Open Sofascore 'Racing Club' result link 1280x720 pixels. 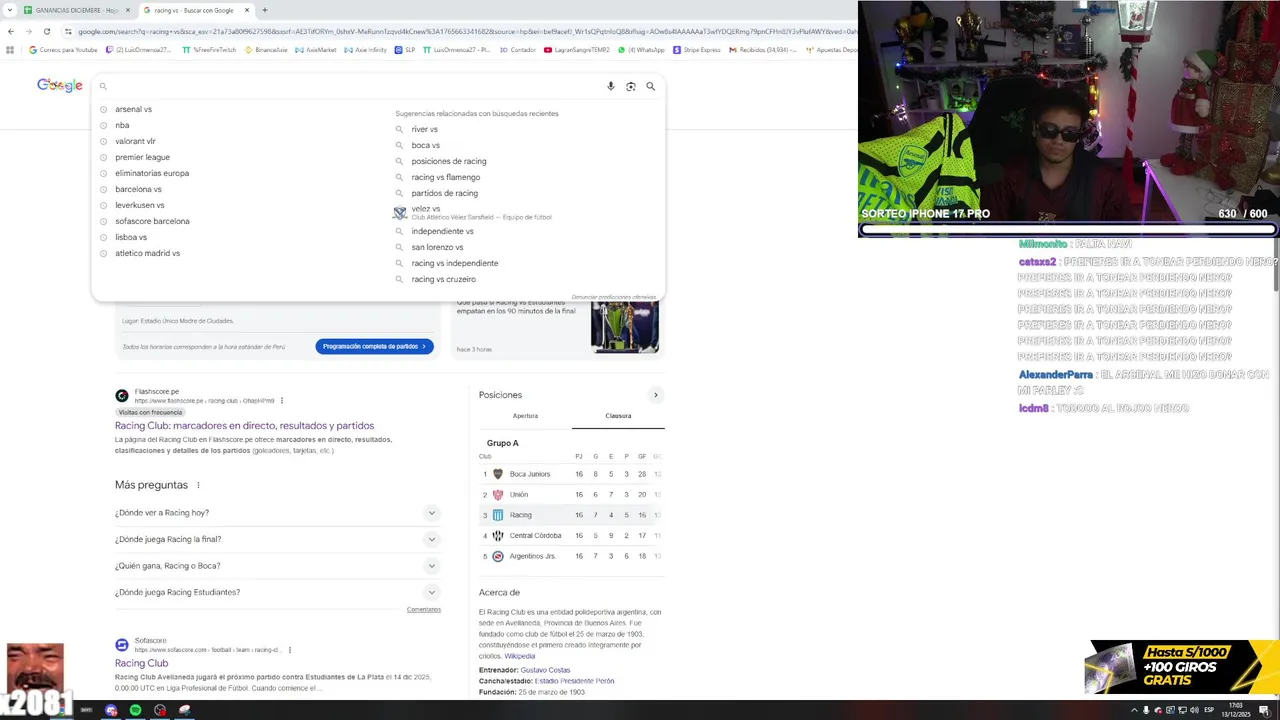[x=141, y=663]
